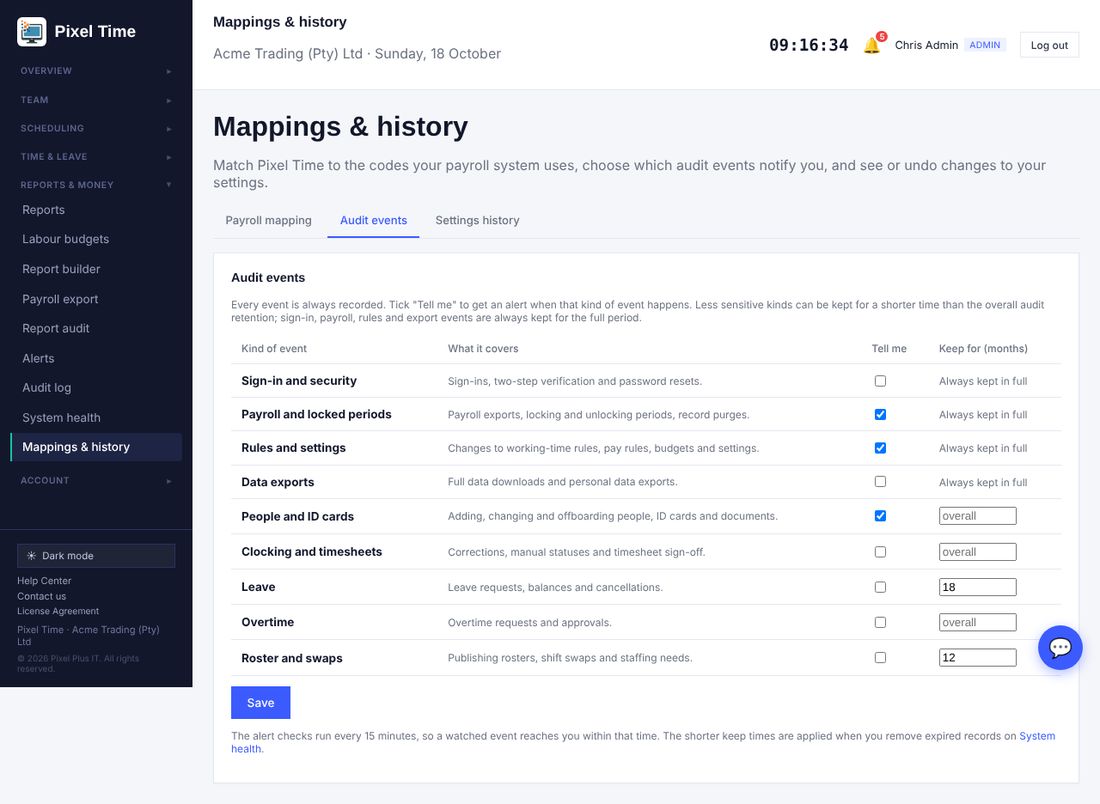
Task: Open System health in the sidebar
Action: [x=96, y=417]
